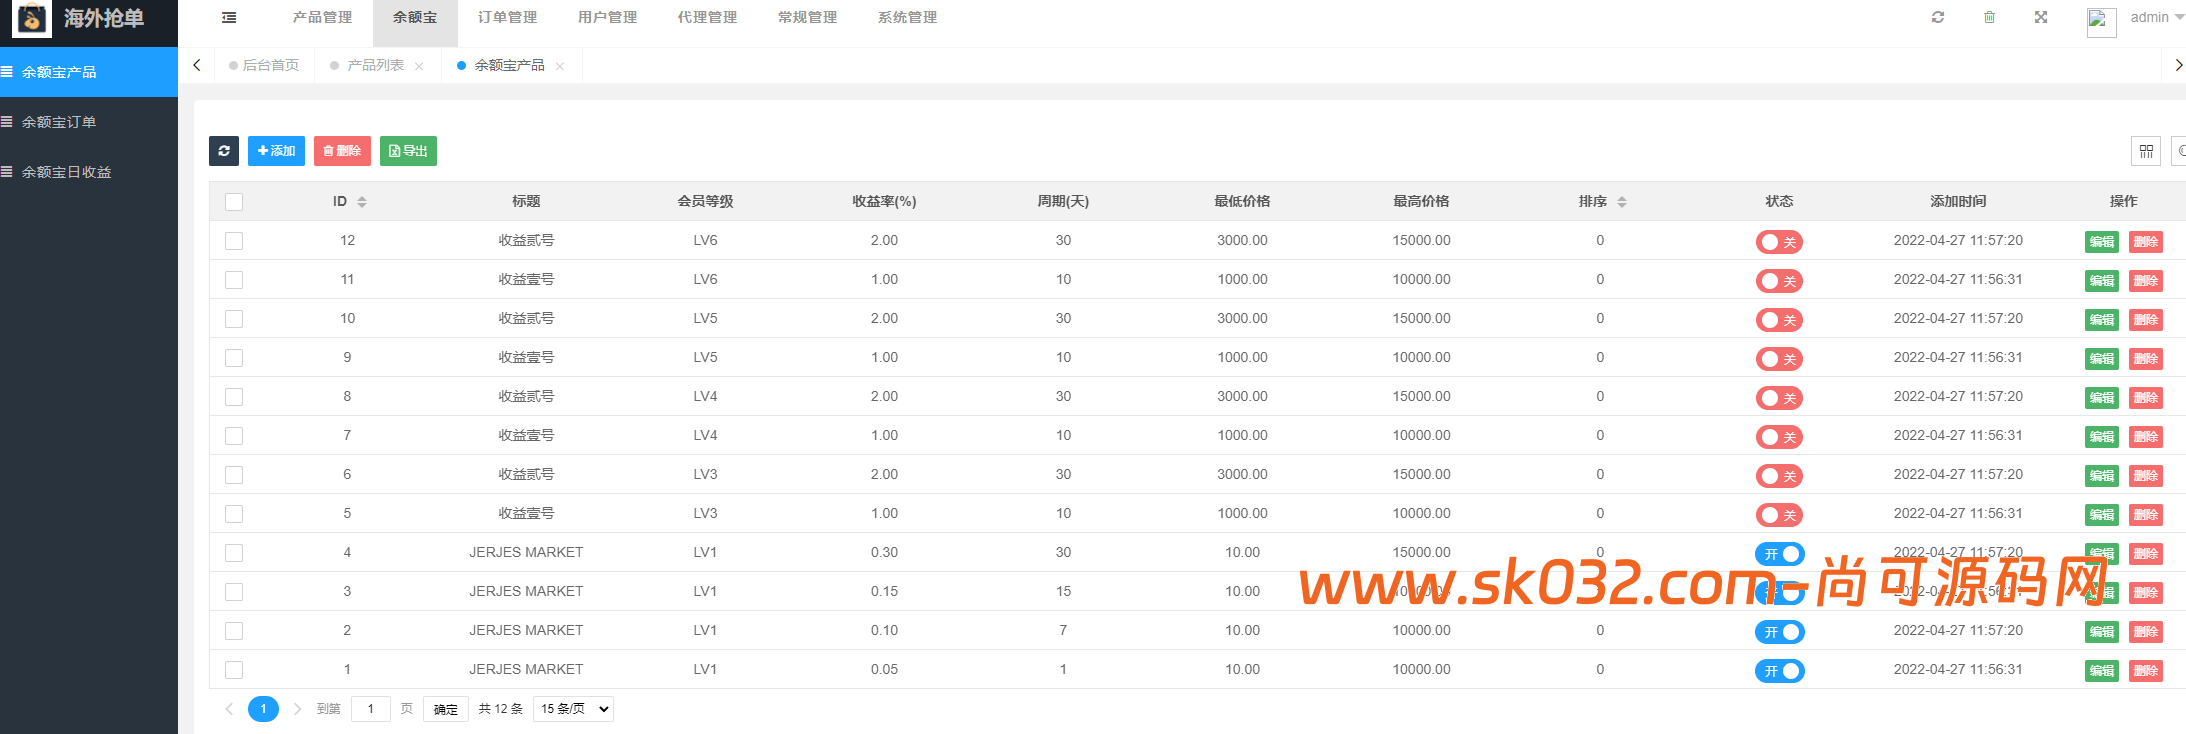The image size is (2186, 734).
Task: Toggle status switch for ID 2
Action: [x=1779, y=632]
